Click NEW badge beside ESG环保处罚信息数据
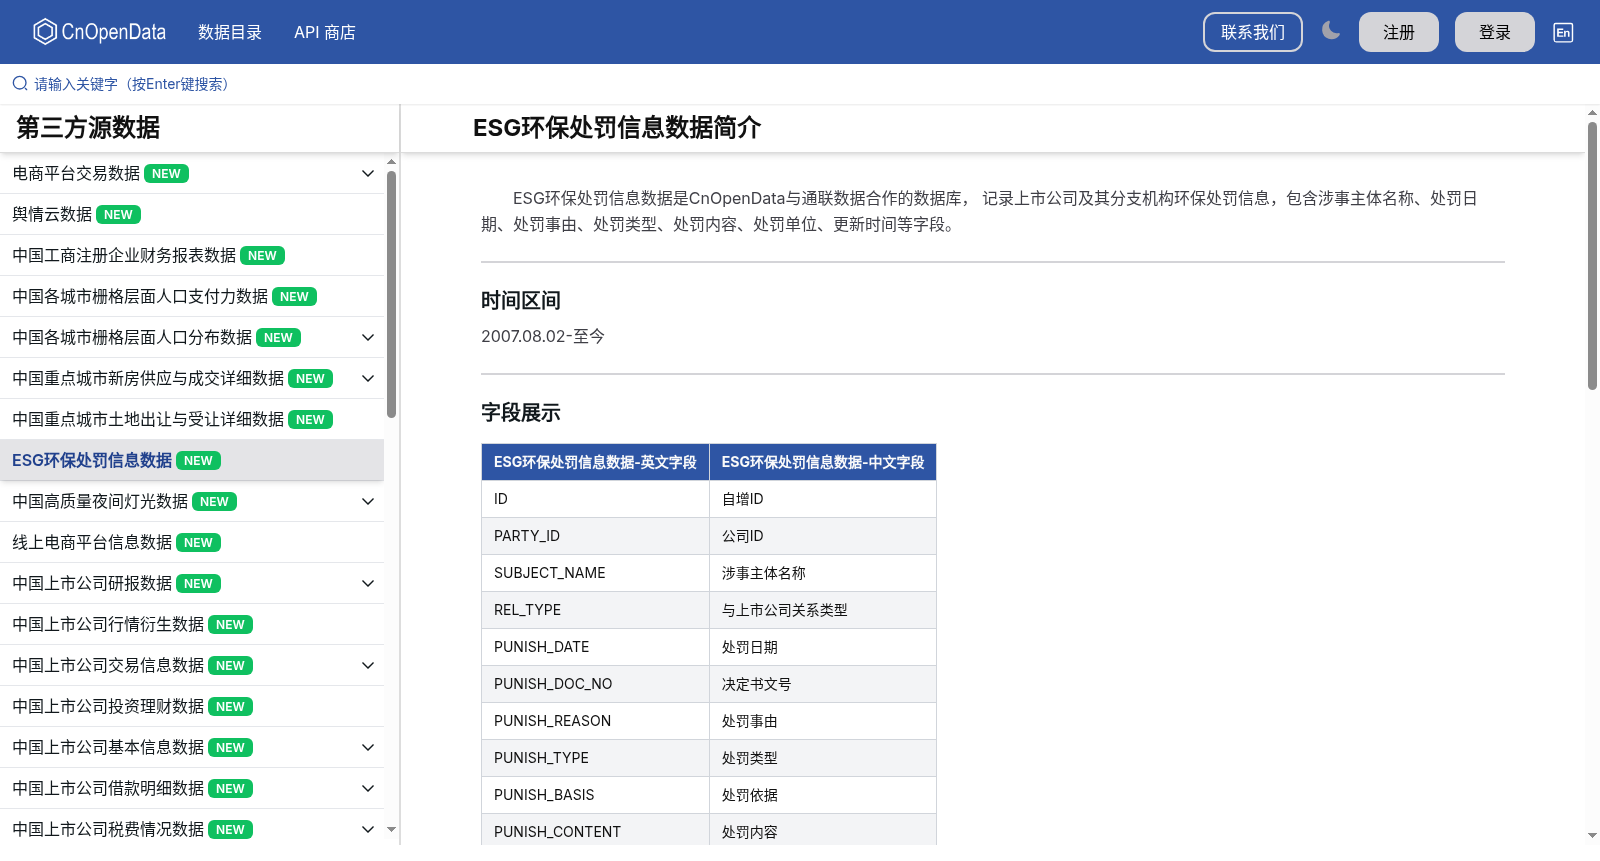 198,461
